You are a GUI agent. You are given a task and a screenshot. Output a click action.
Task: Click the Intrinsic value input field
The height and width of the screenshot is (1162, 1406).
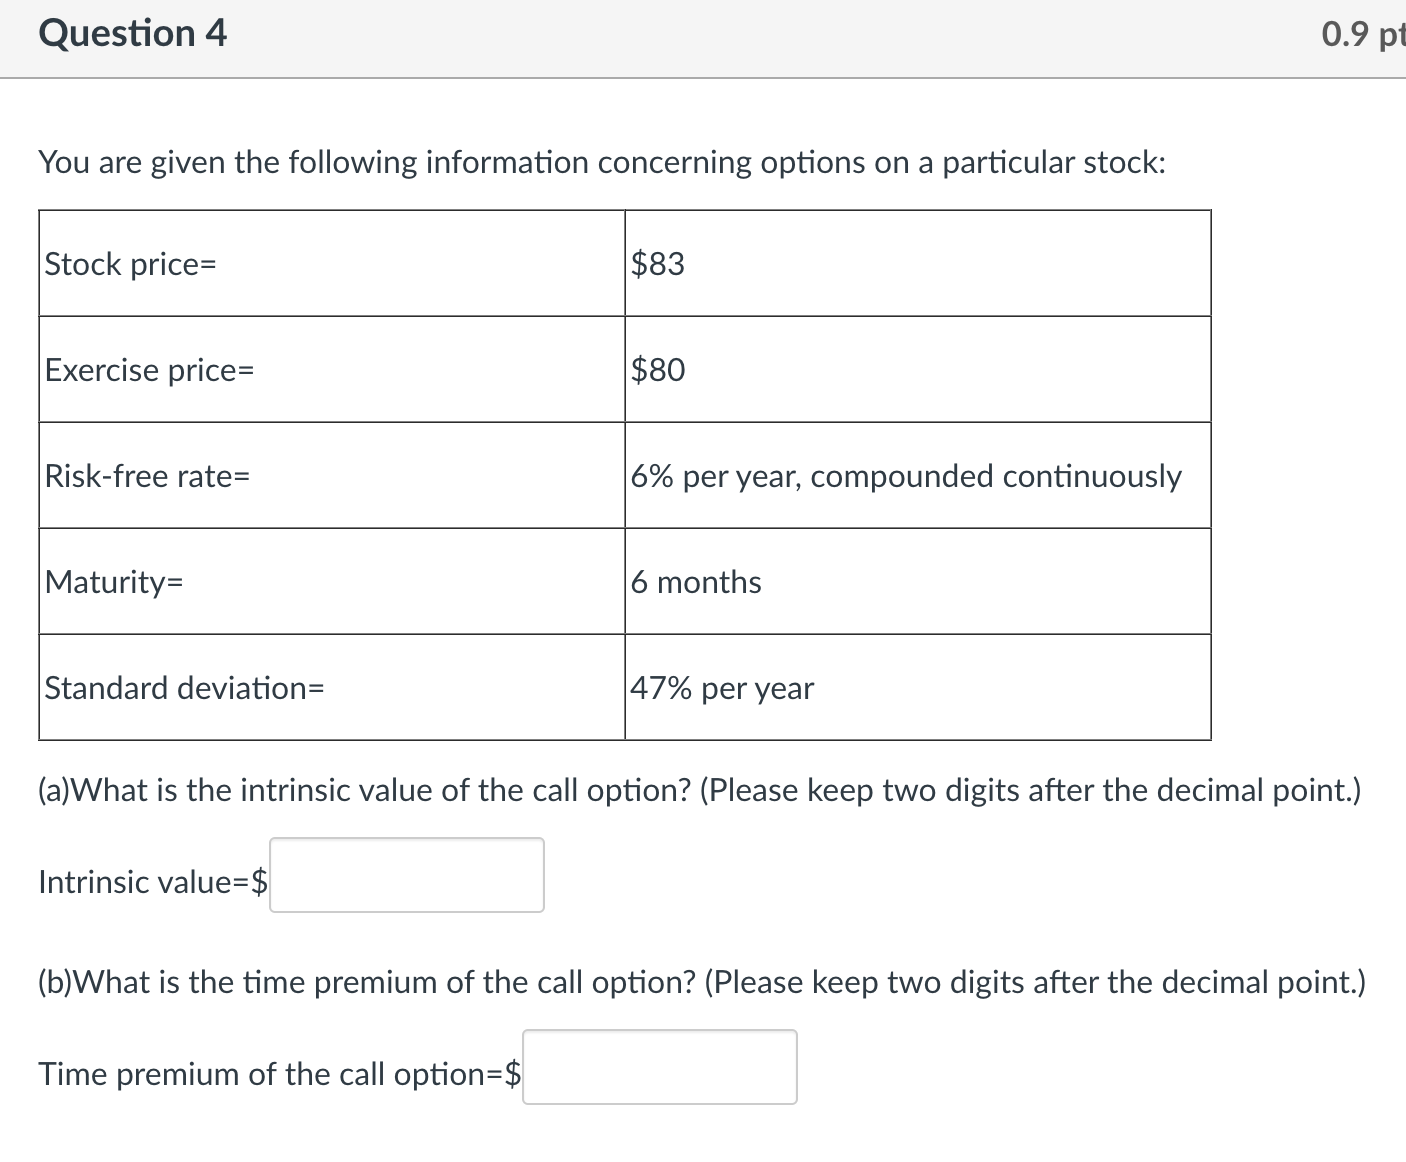pos(407,875)
